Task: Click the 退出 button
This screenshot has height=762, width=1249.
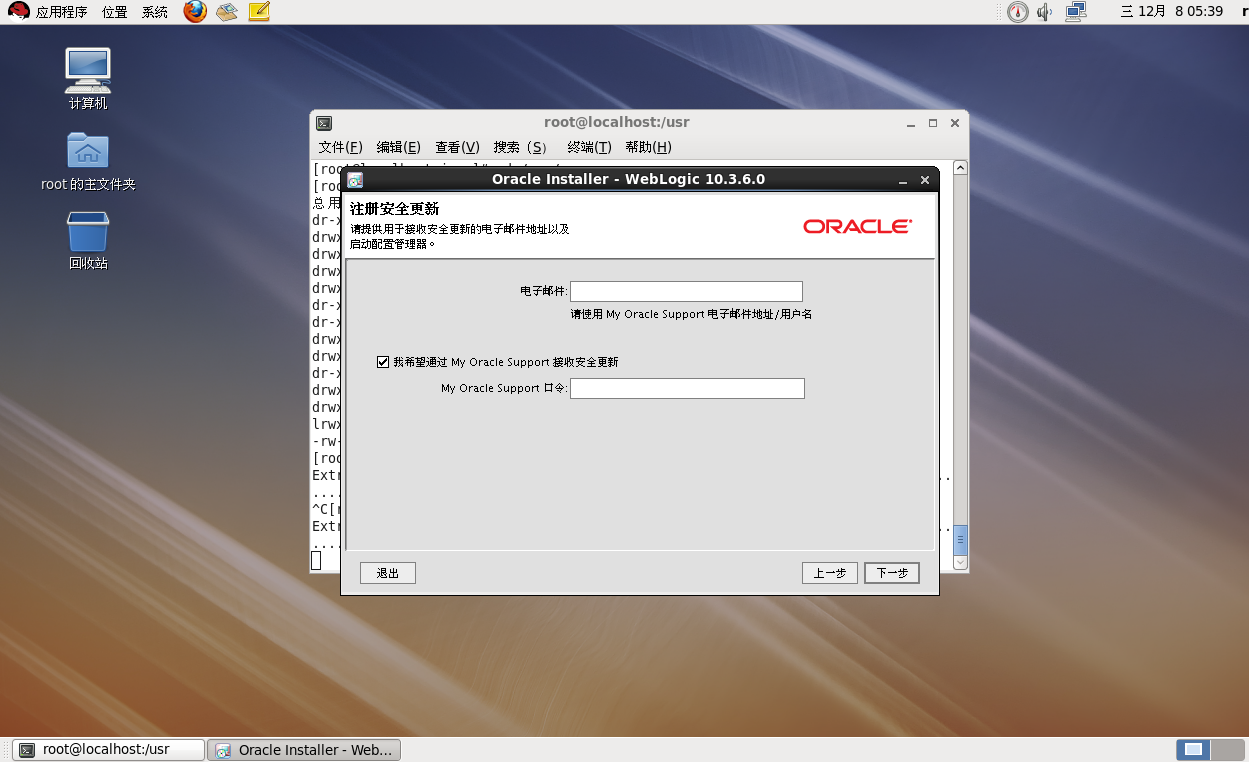Action: pos(388,573)
